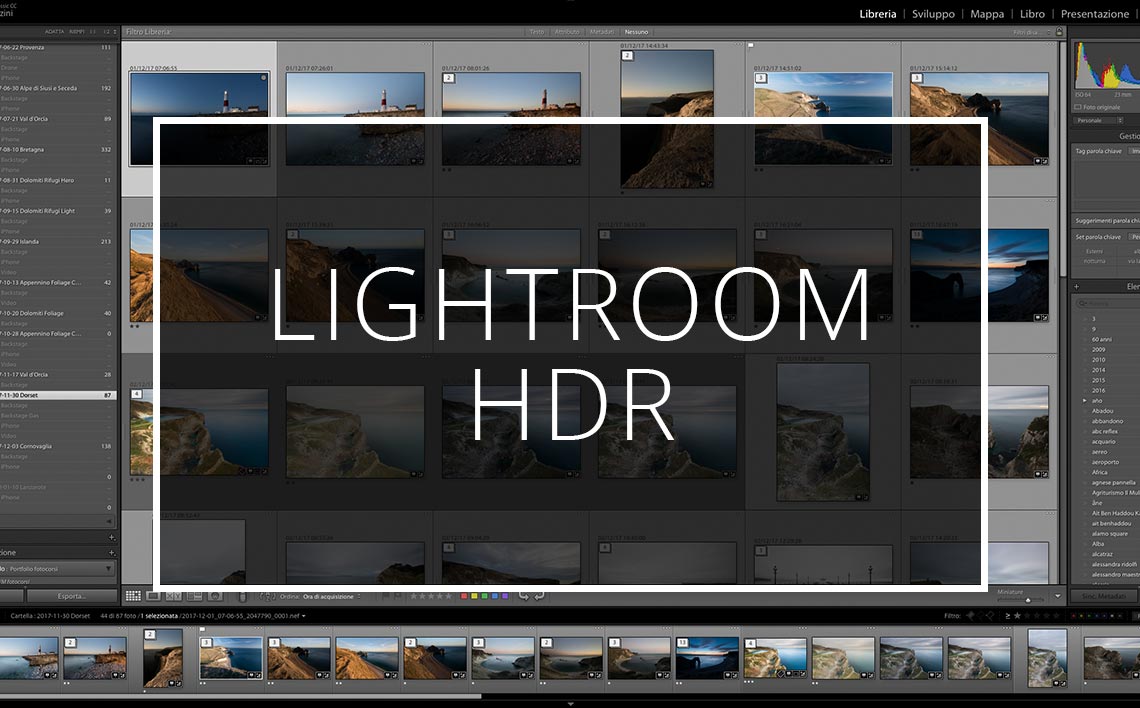
Task: Select the 07:06:55 lighthouse thumbnail in grid
Action: pos(199,118)
